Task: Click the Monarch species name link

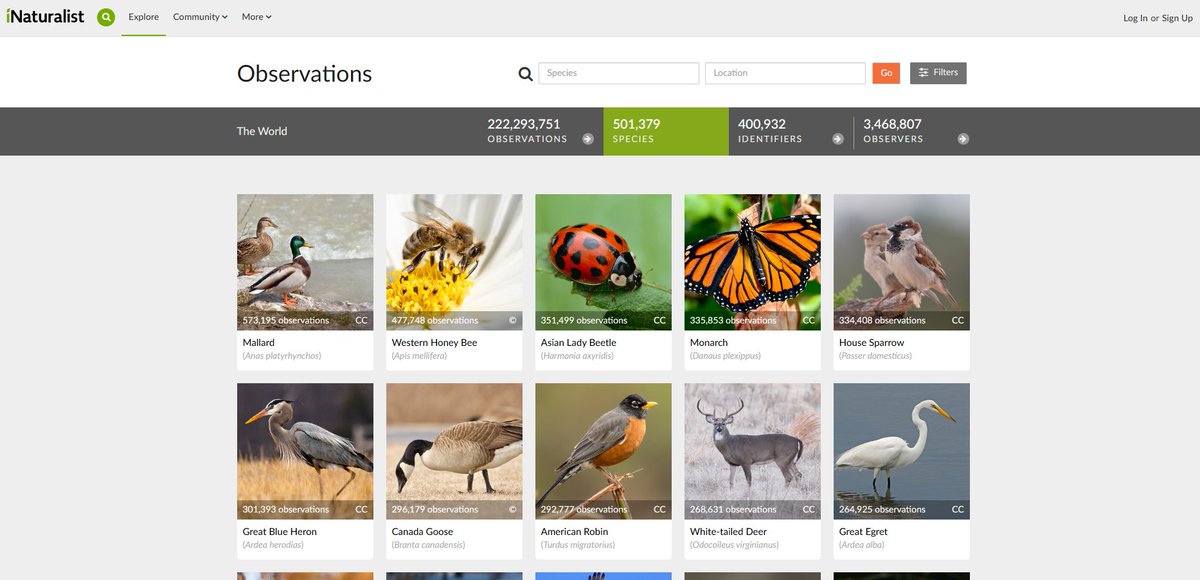Action: click(x=709, y=343)
